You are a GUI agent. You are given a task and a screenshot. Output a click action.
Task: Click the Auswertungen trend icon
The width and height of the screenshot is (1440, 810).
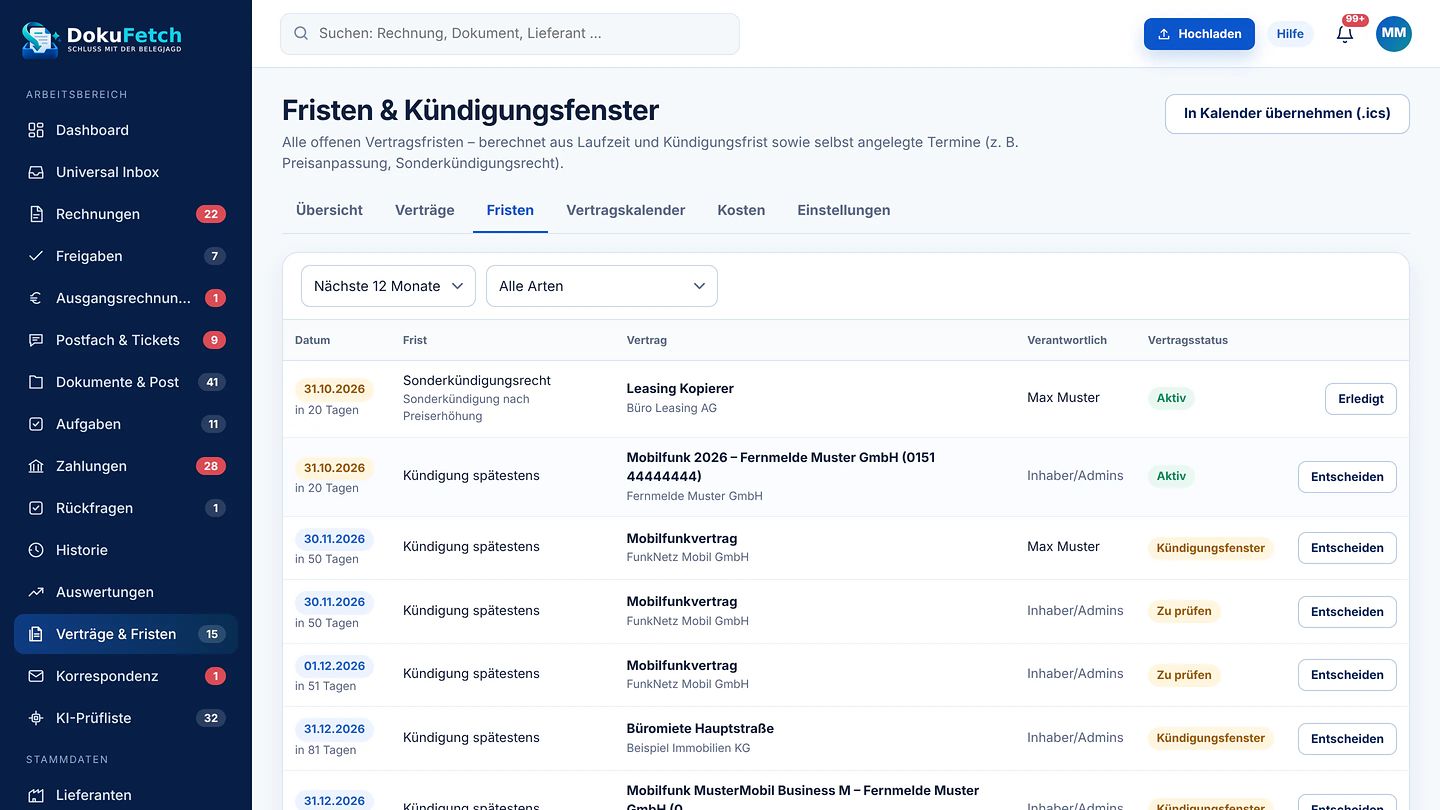[x=36, y=592]
